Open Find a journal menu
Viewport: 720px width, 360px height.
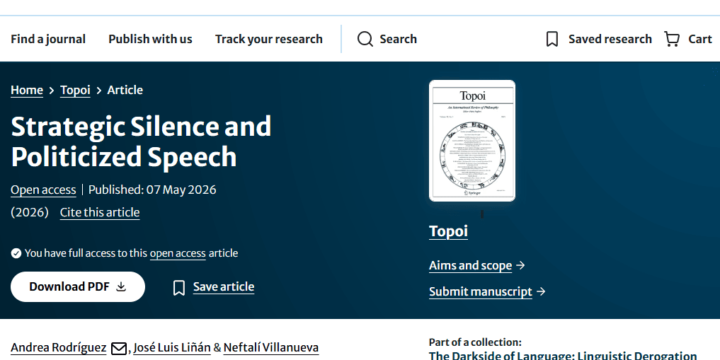[48, 39]
